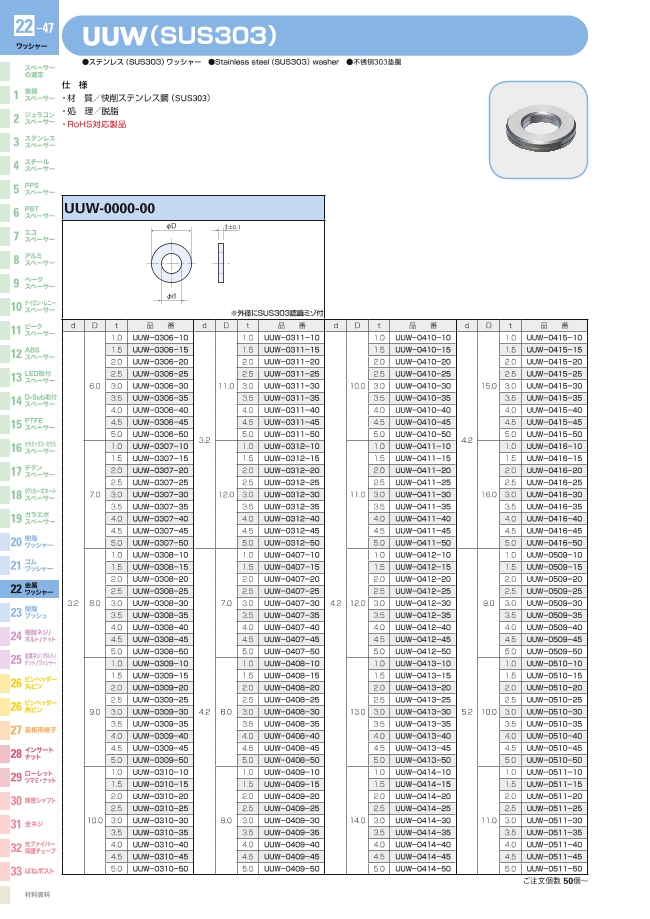Select part number UUW-0415-50
Screen dimensions: 650x919
coord(554,434)
